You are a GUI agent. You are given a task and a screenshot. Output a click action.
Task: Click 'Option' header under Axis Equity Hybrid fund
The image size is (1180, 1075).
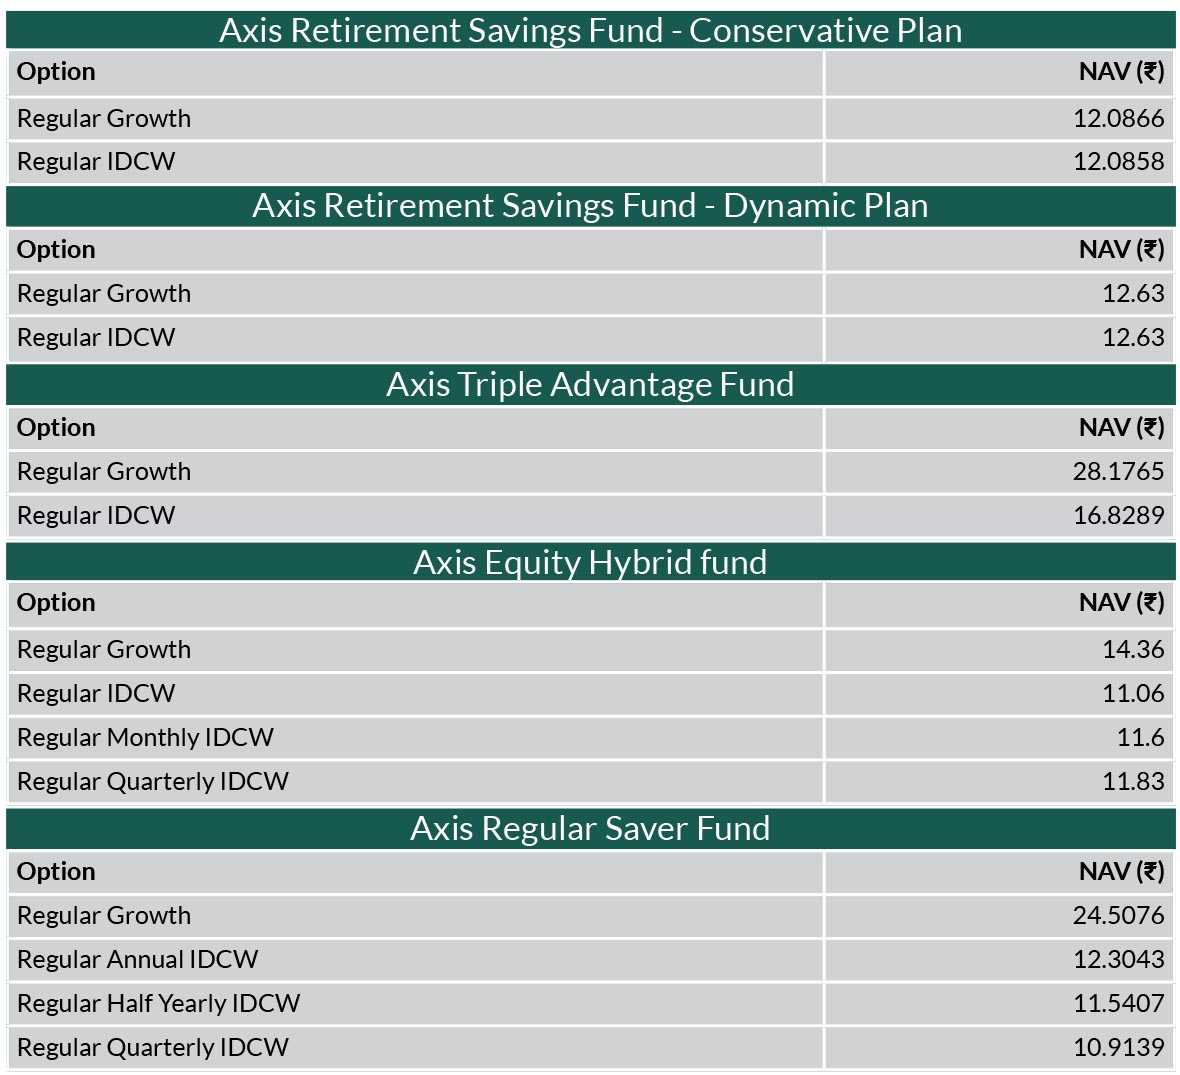point(56,602)
